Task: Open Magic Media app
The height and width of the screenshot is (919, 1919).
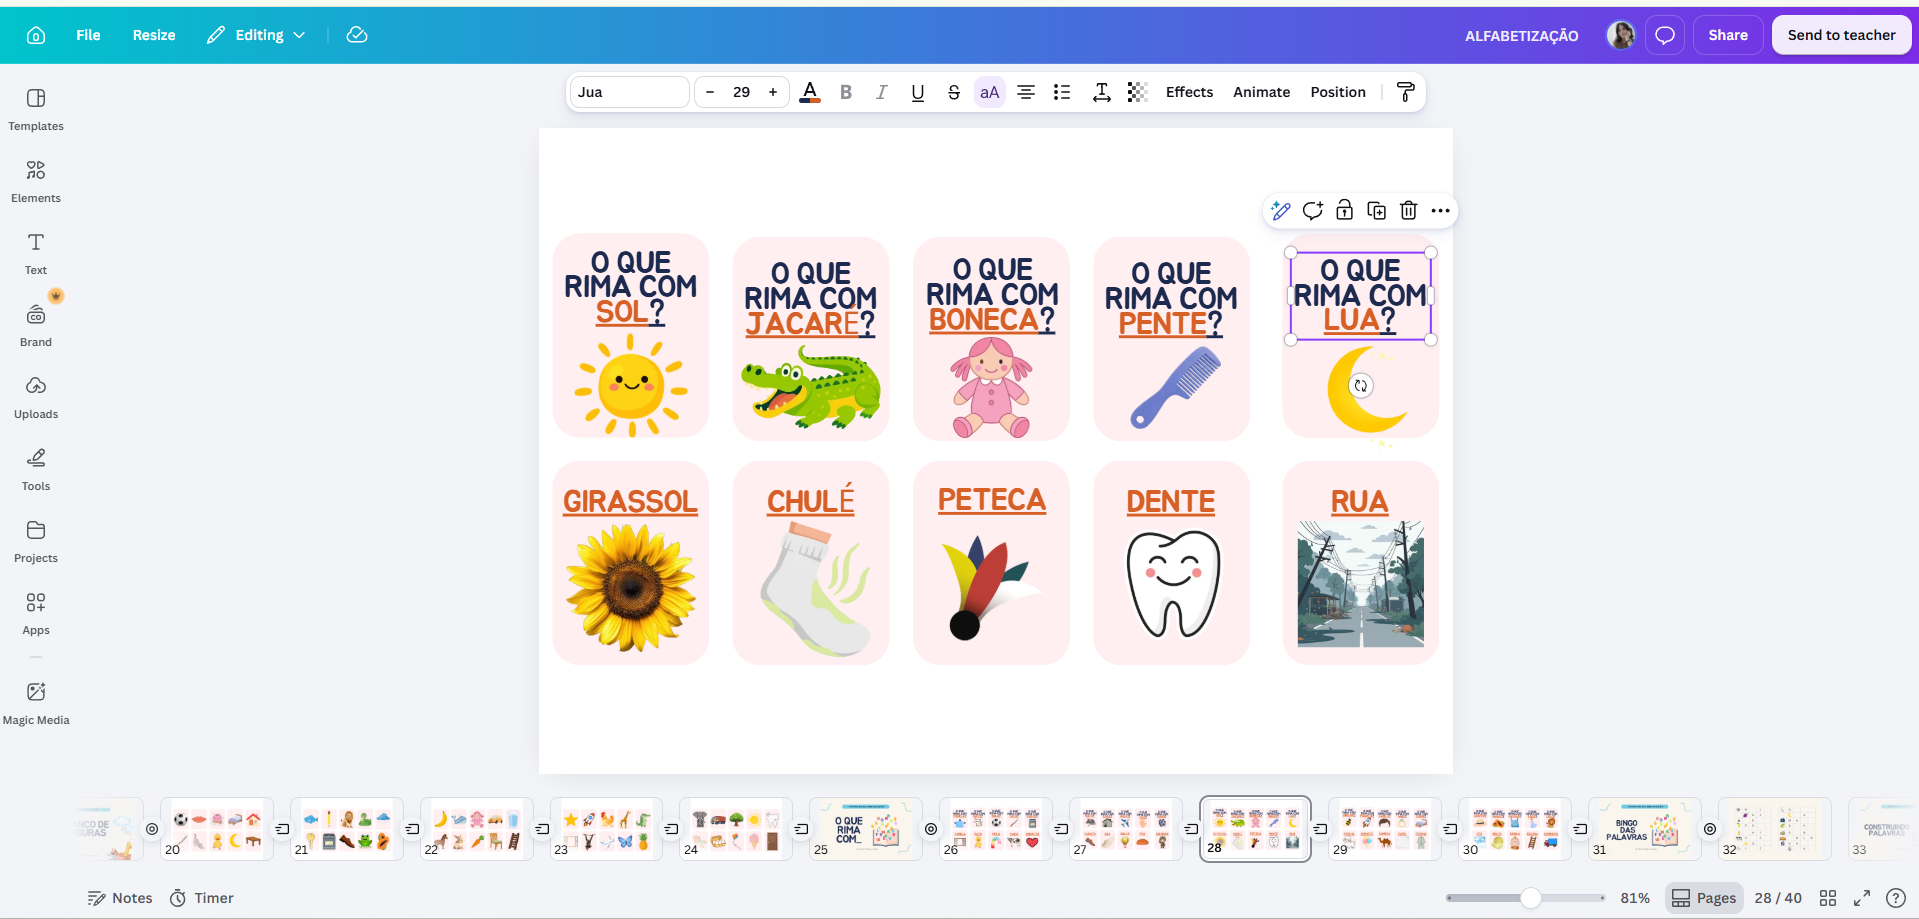Action: [x=36, y=703]
